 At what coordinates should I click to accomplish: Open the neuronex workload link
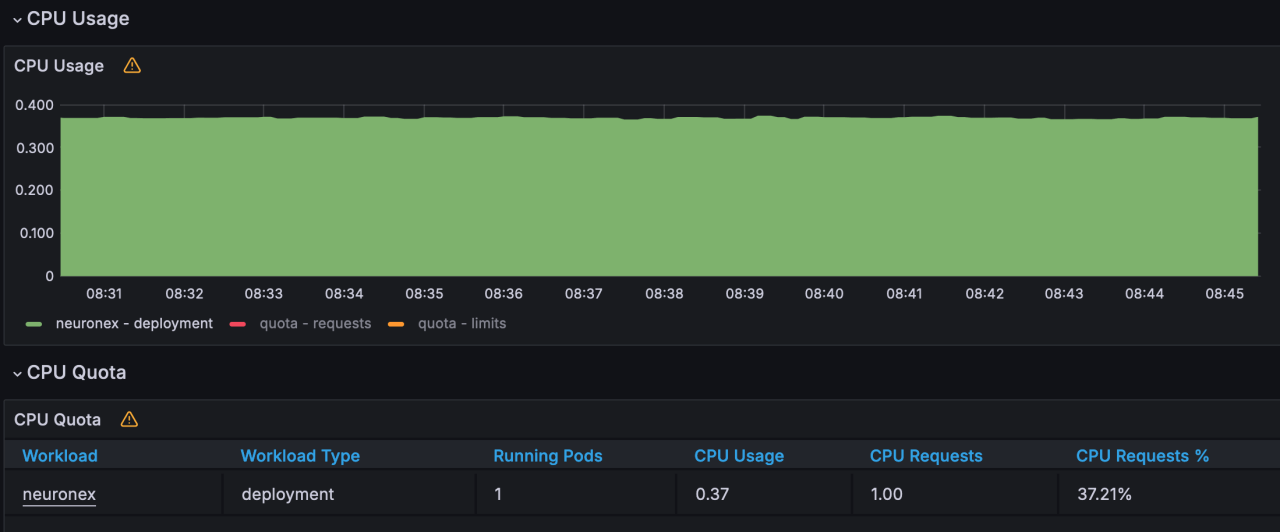click(59, 494)
